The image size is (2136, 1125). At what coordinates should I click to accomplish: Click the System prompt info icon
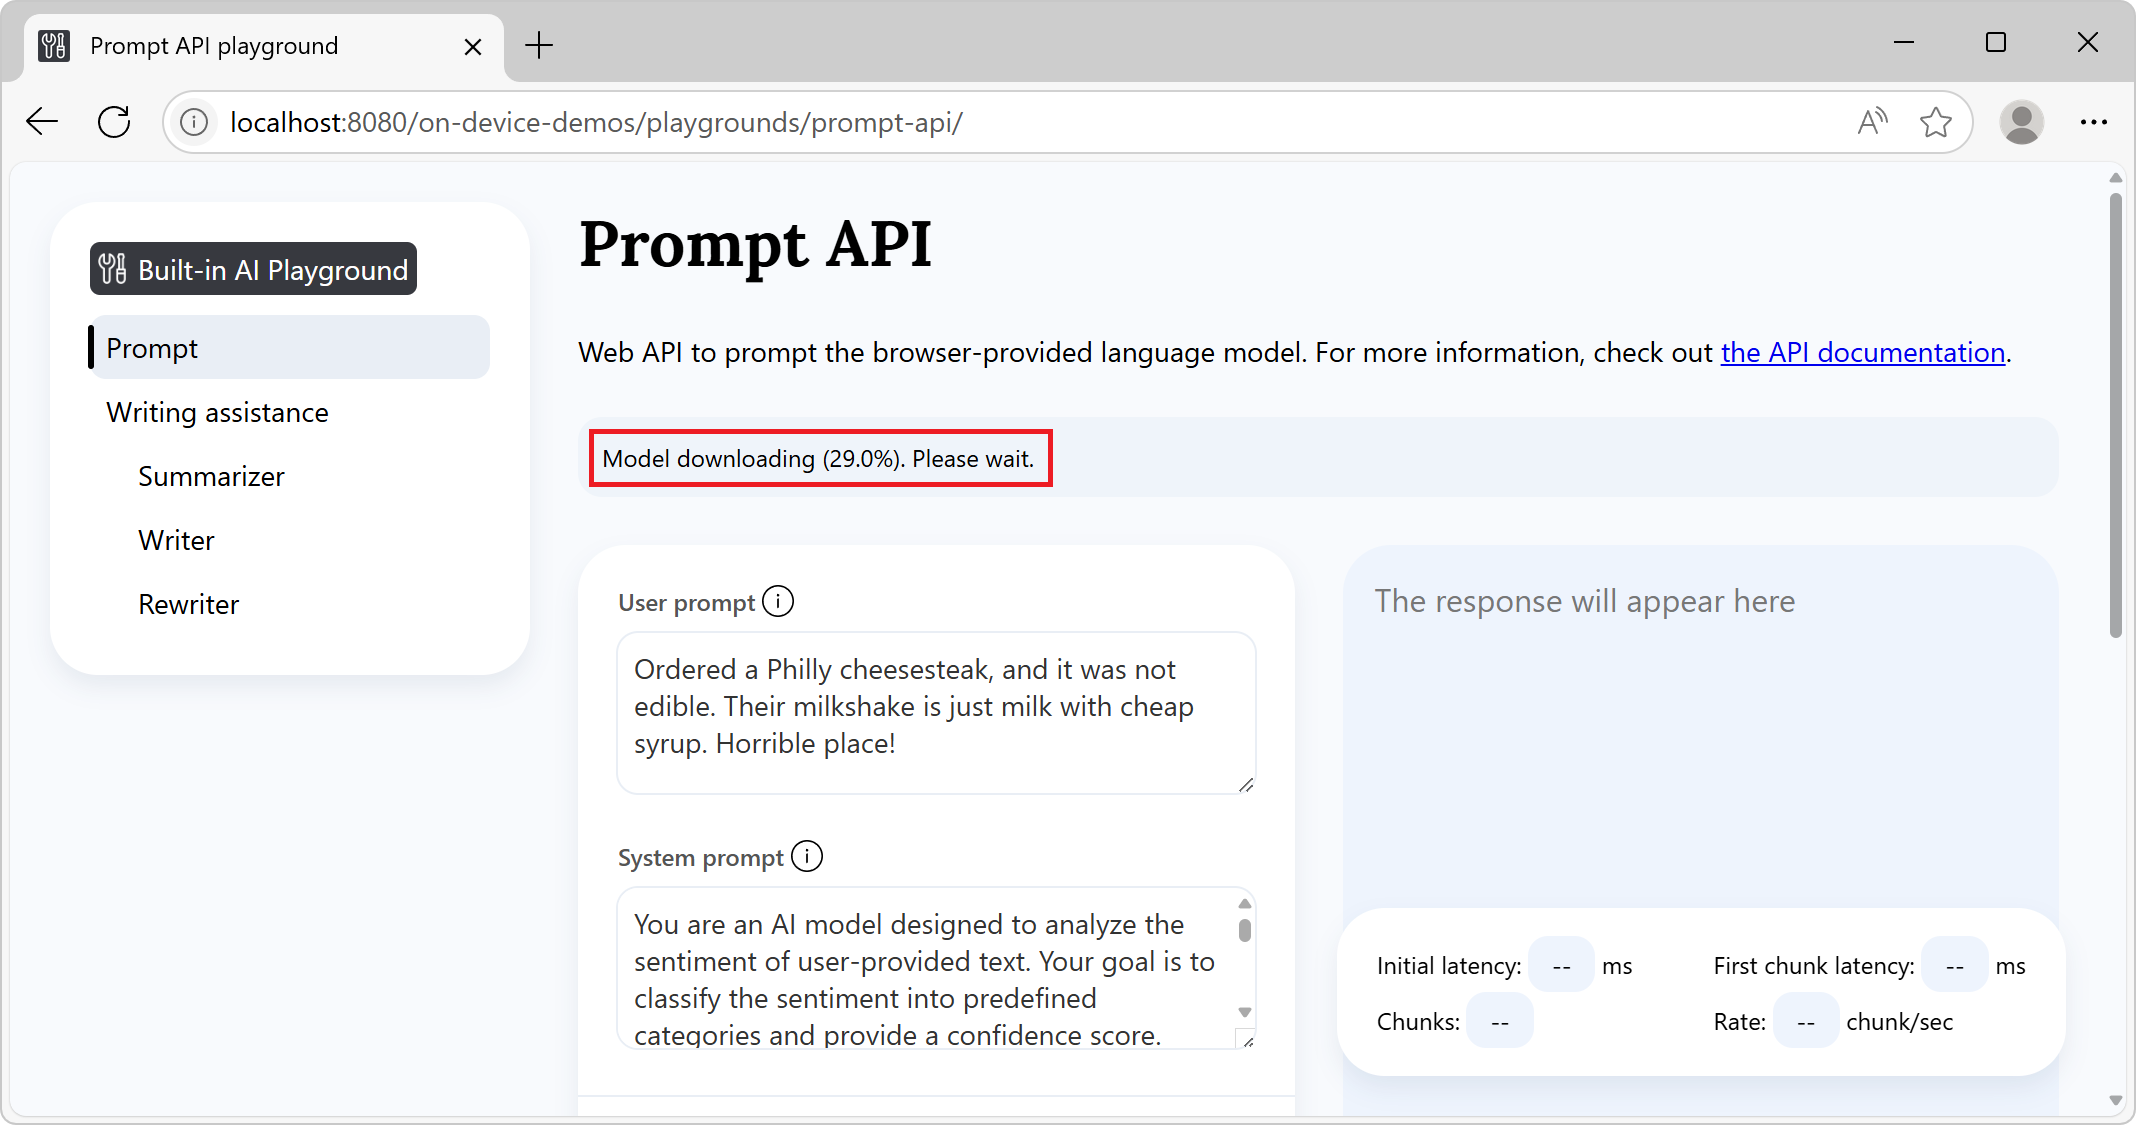pos(806,857)
